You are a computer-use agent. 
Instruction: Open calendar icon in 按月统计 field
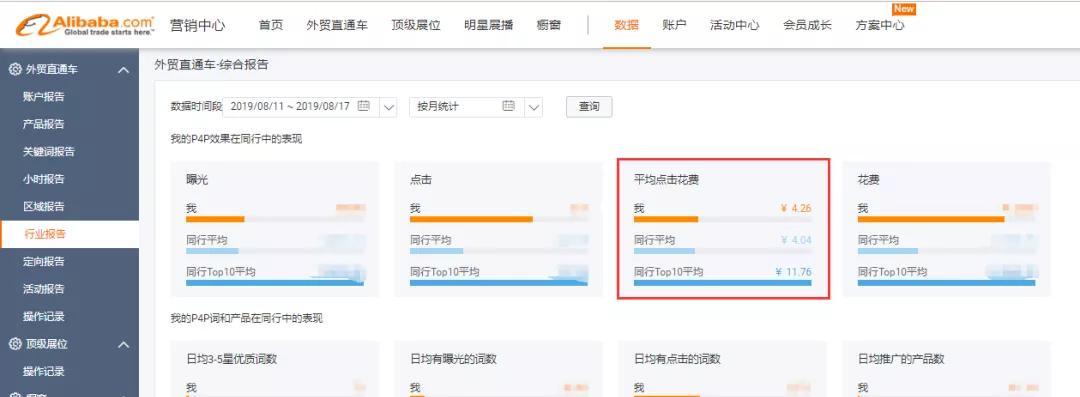click(508, 106)
